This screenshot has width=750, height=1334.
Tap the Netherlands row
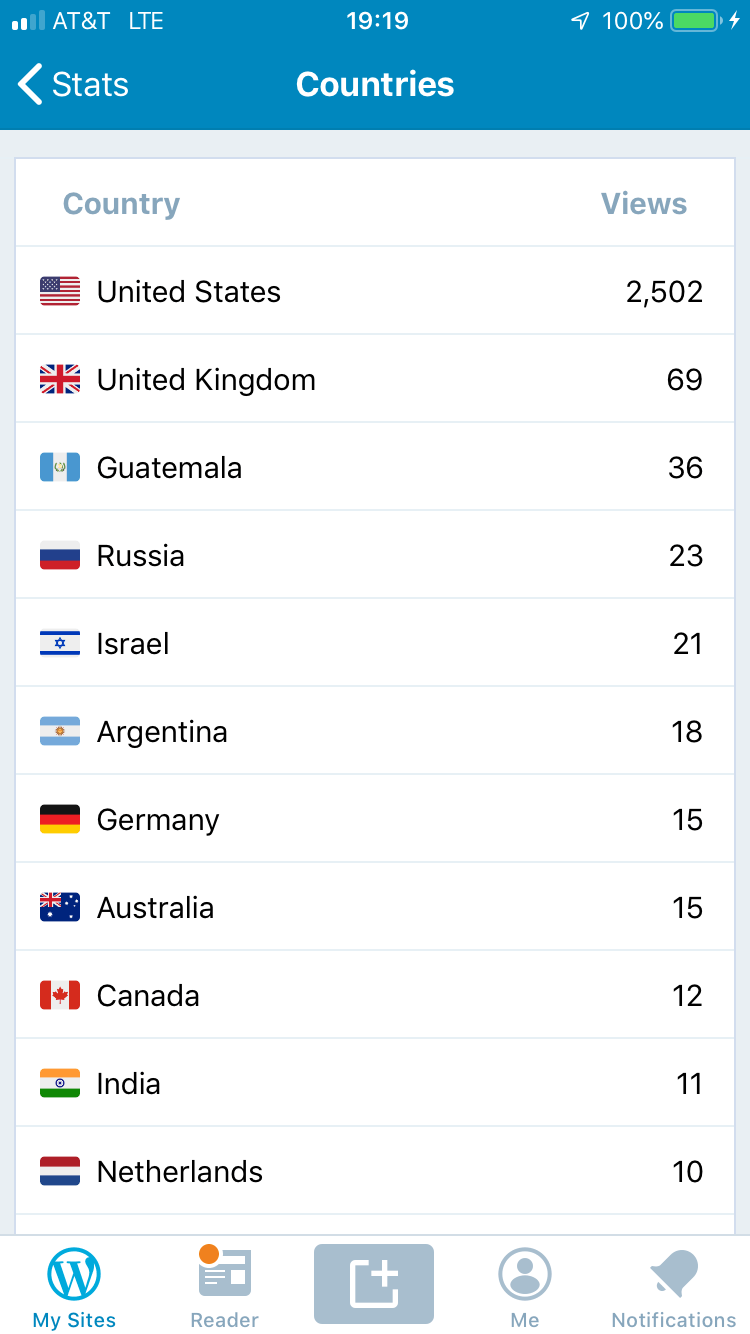[375, 1172]
